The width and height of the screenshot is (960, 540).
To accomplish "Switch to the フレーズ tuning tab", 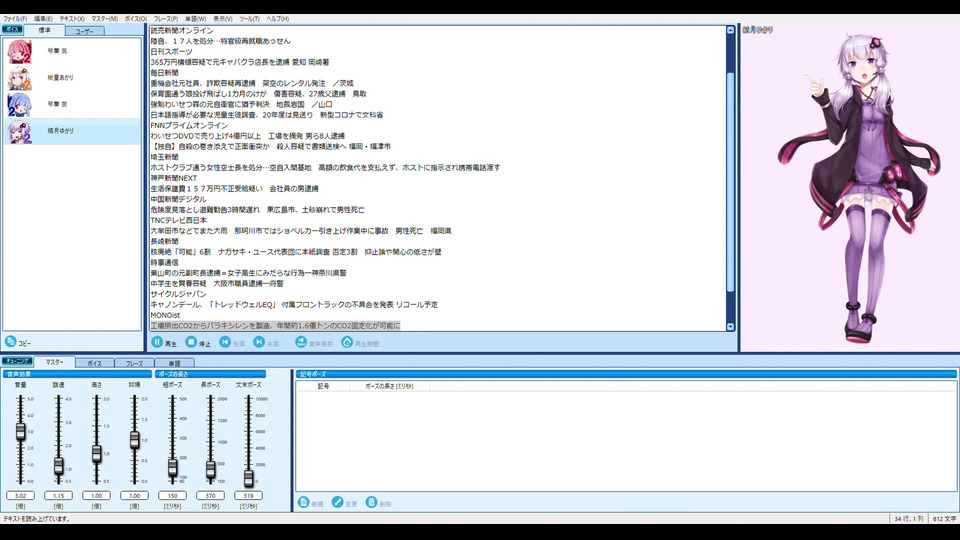I will 134,363.
